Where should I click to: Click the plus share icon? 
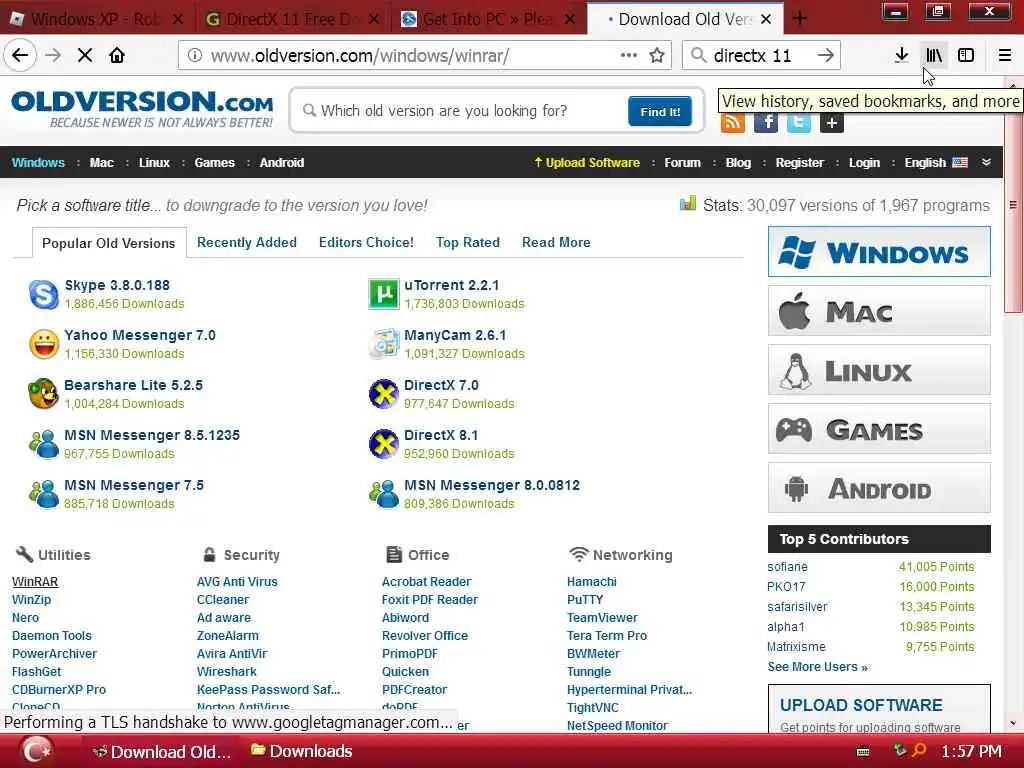click(x=831, y=122)
